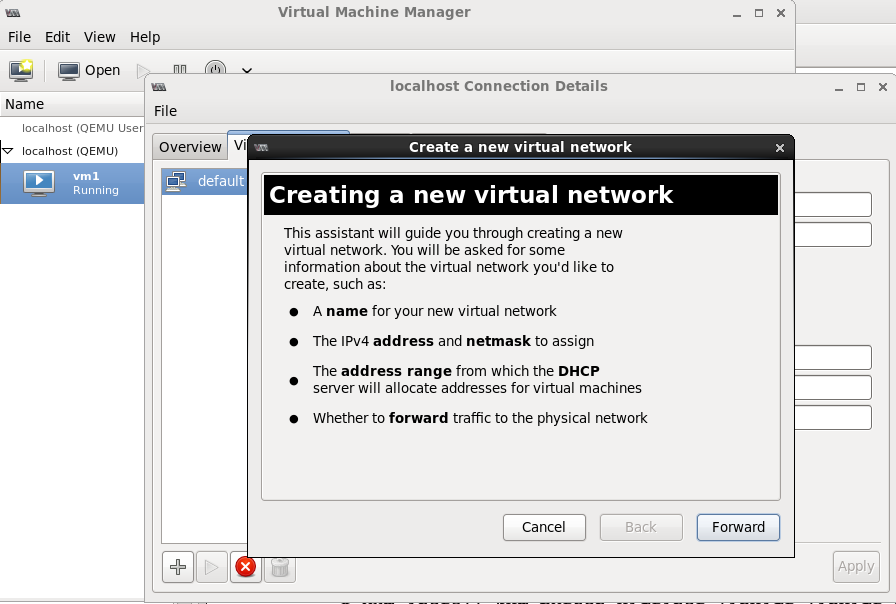Screen dimensions: 896x604
Task: Click the topmost partially hidden input field
Action: (x=833, y=205)
